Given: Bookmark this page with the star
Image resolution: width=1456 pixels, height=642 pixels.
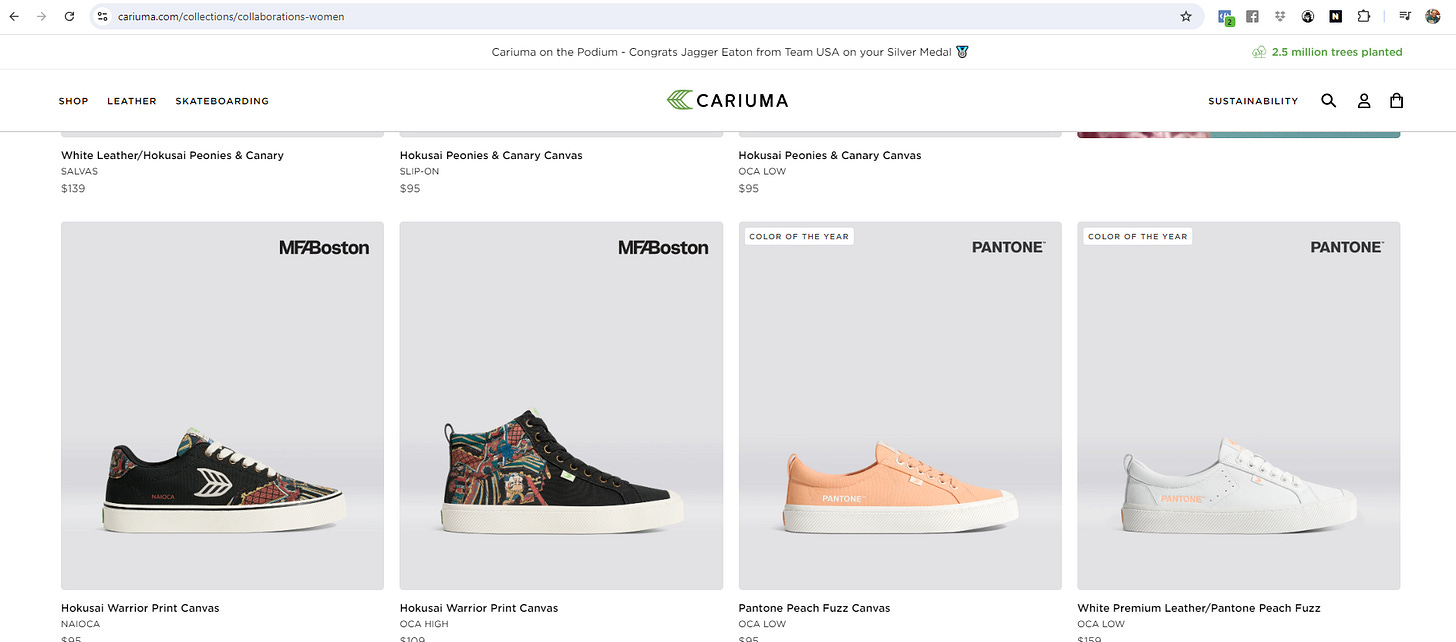Looking at the screenshot, I should click(1186, 16).
